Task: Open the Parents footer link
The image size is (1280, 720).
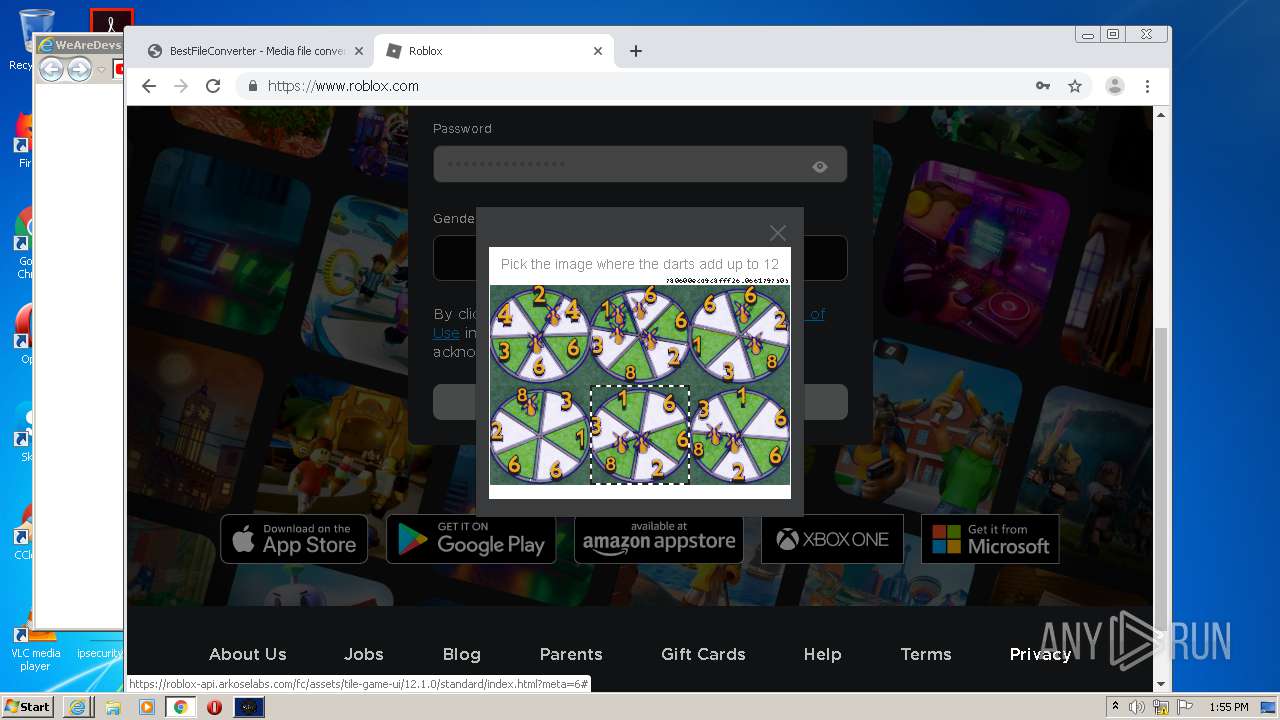Action: point(571,654)
